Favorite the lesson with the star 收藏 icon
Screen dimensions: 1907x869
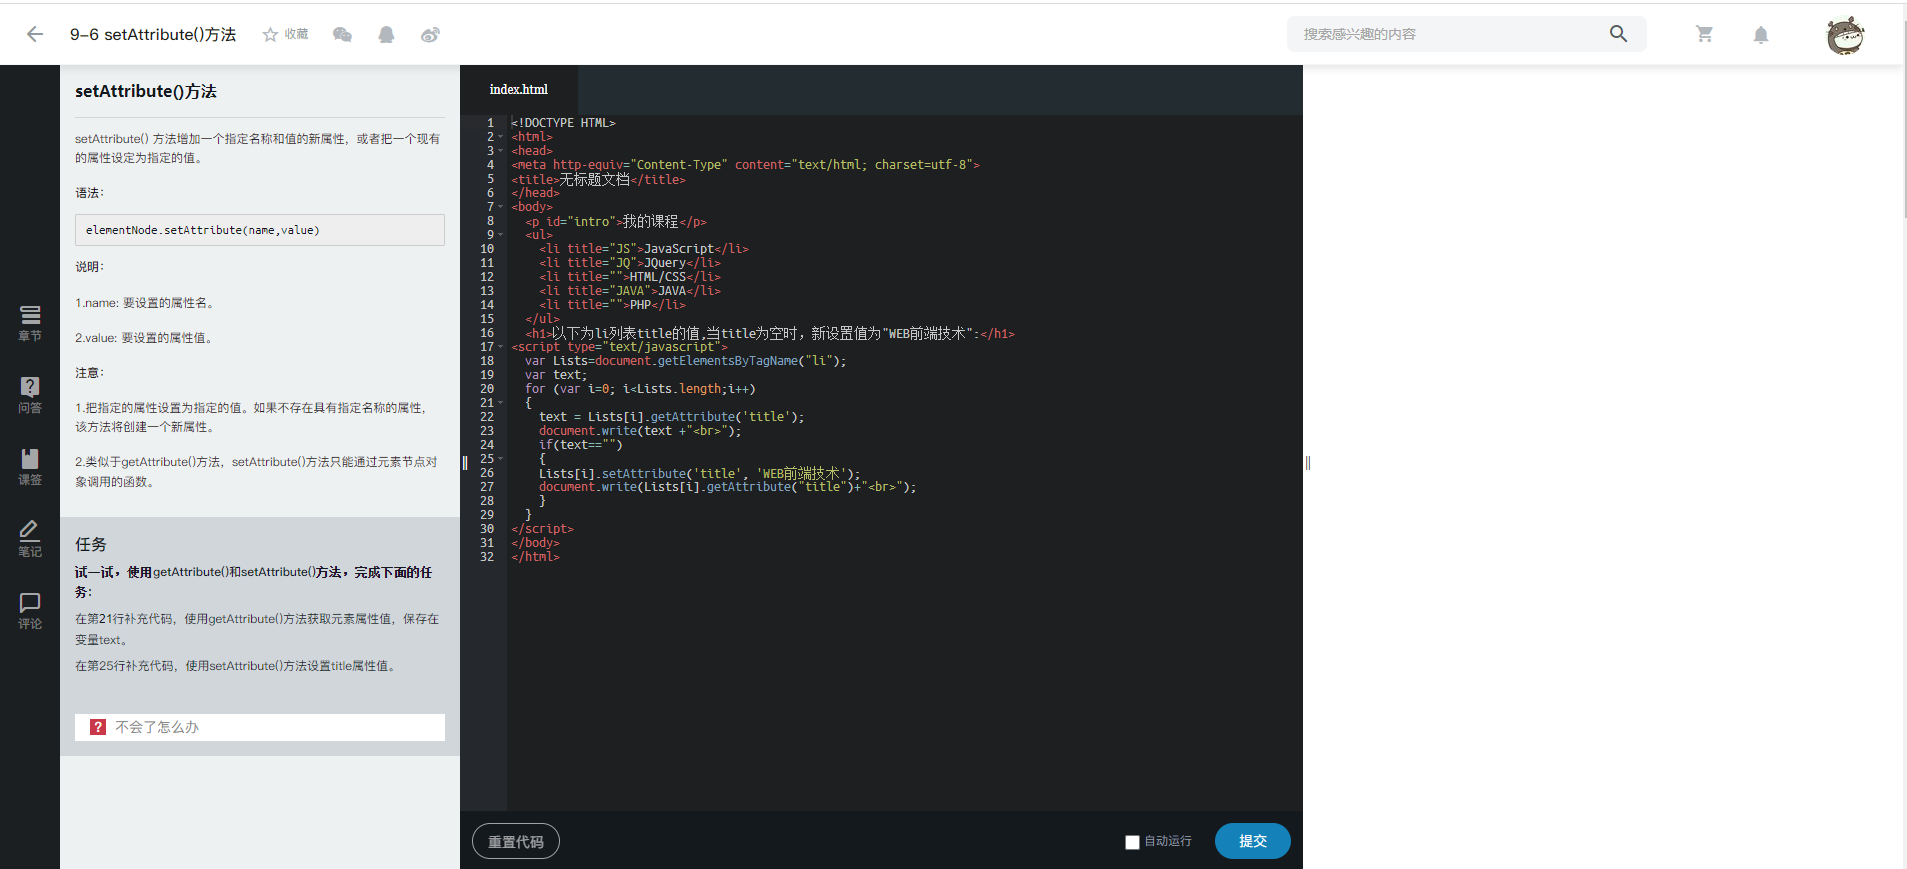click(285, 34)
